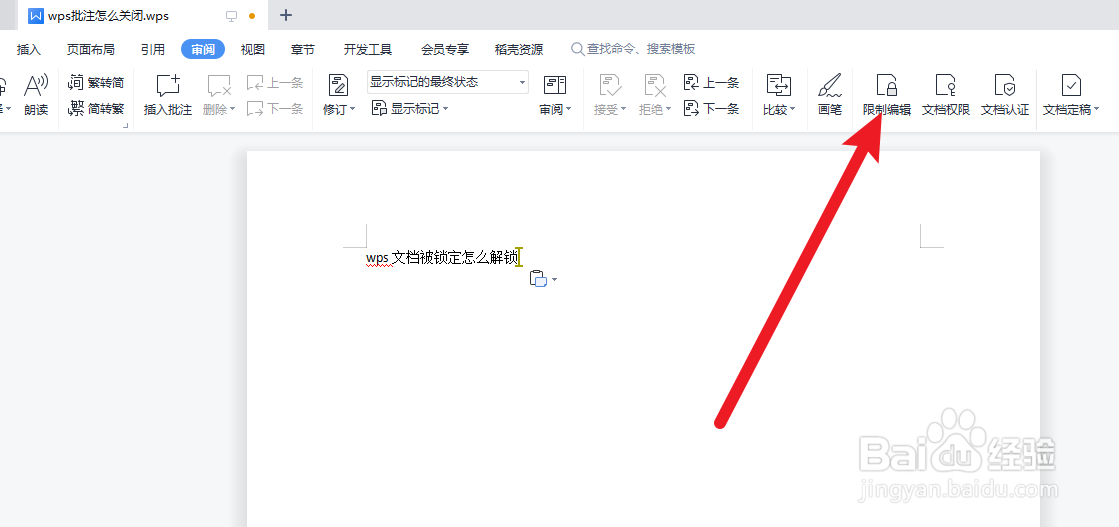Click the 接受 accept change icon

[609, 86]
